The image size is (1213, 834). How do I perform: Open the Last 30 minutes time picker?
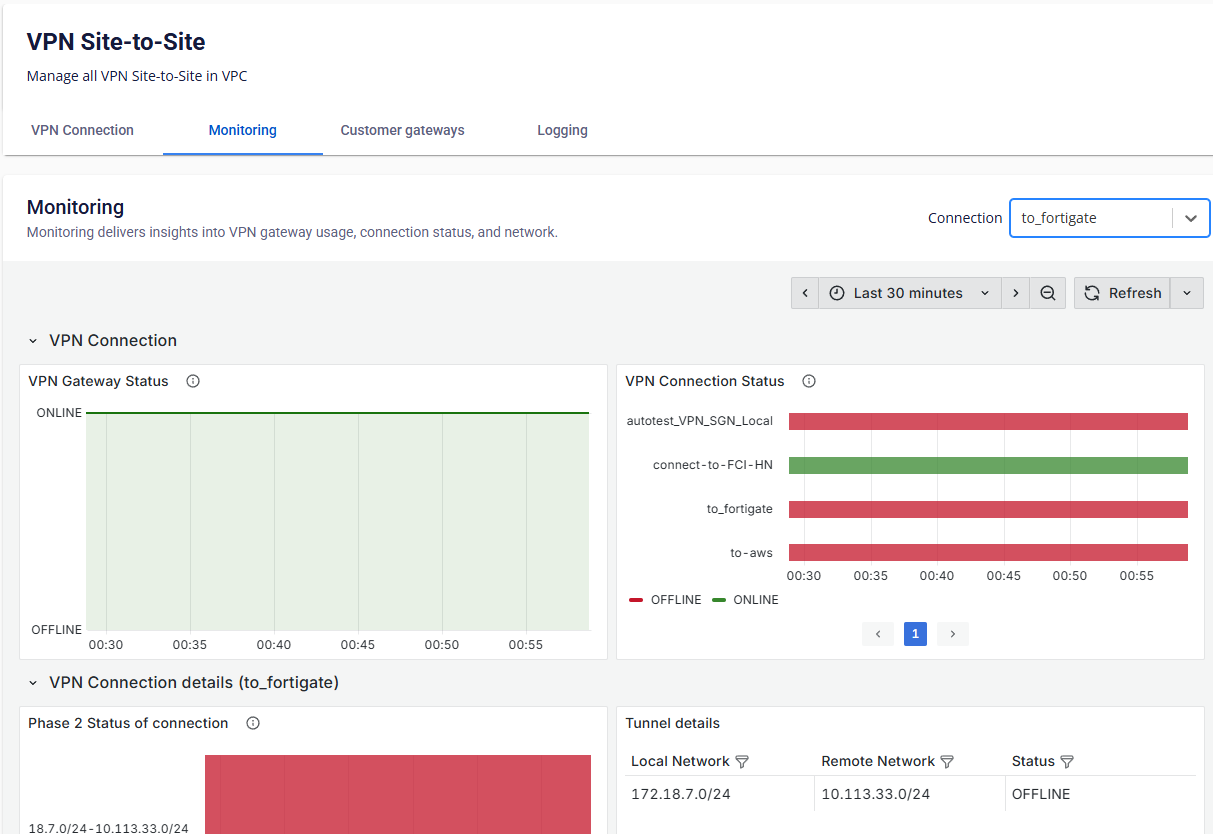pyautogui.click(x=909, y=293)
